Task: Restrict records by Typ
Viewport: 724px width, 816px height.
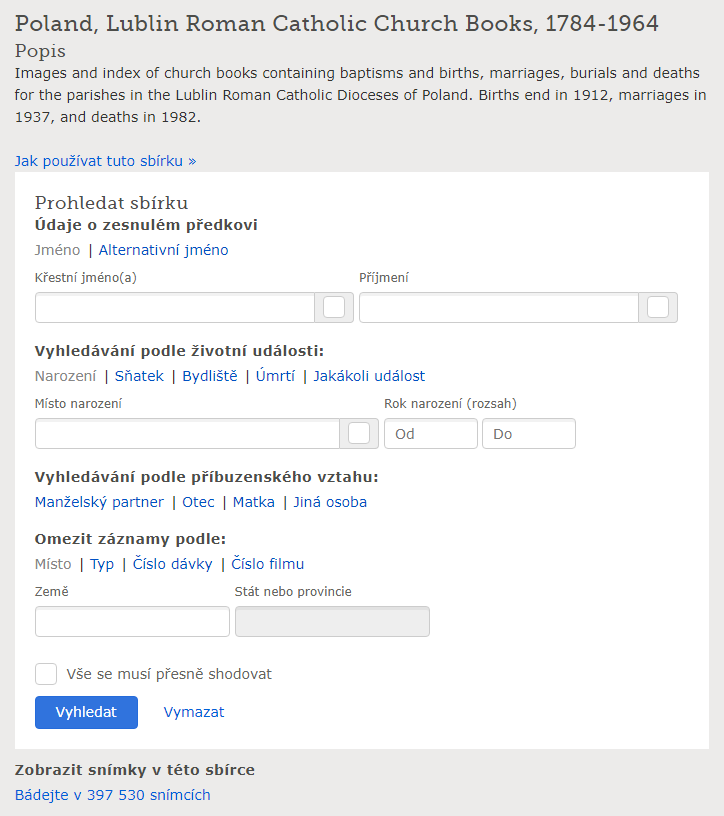Action: (x=102, y=564)
